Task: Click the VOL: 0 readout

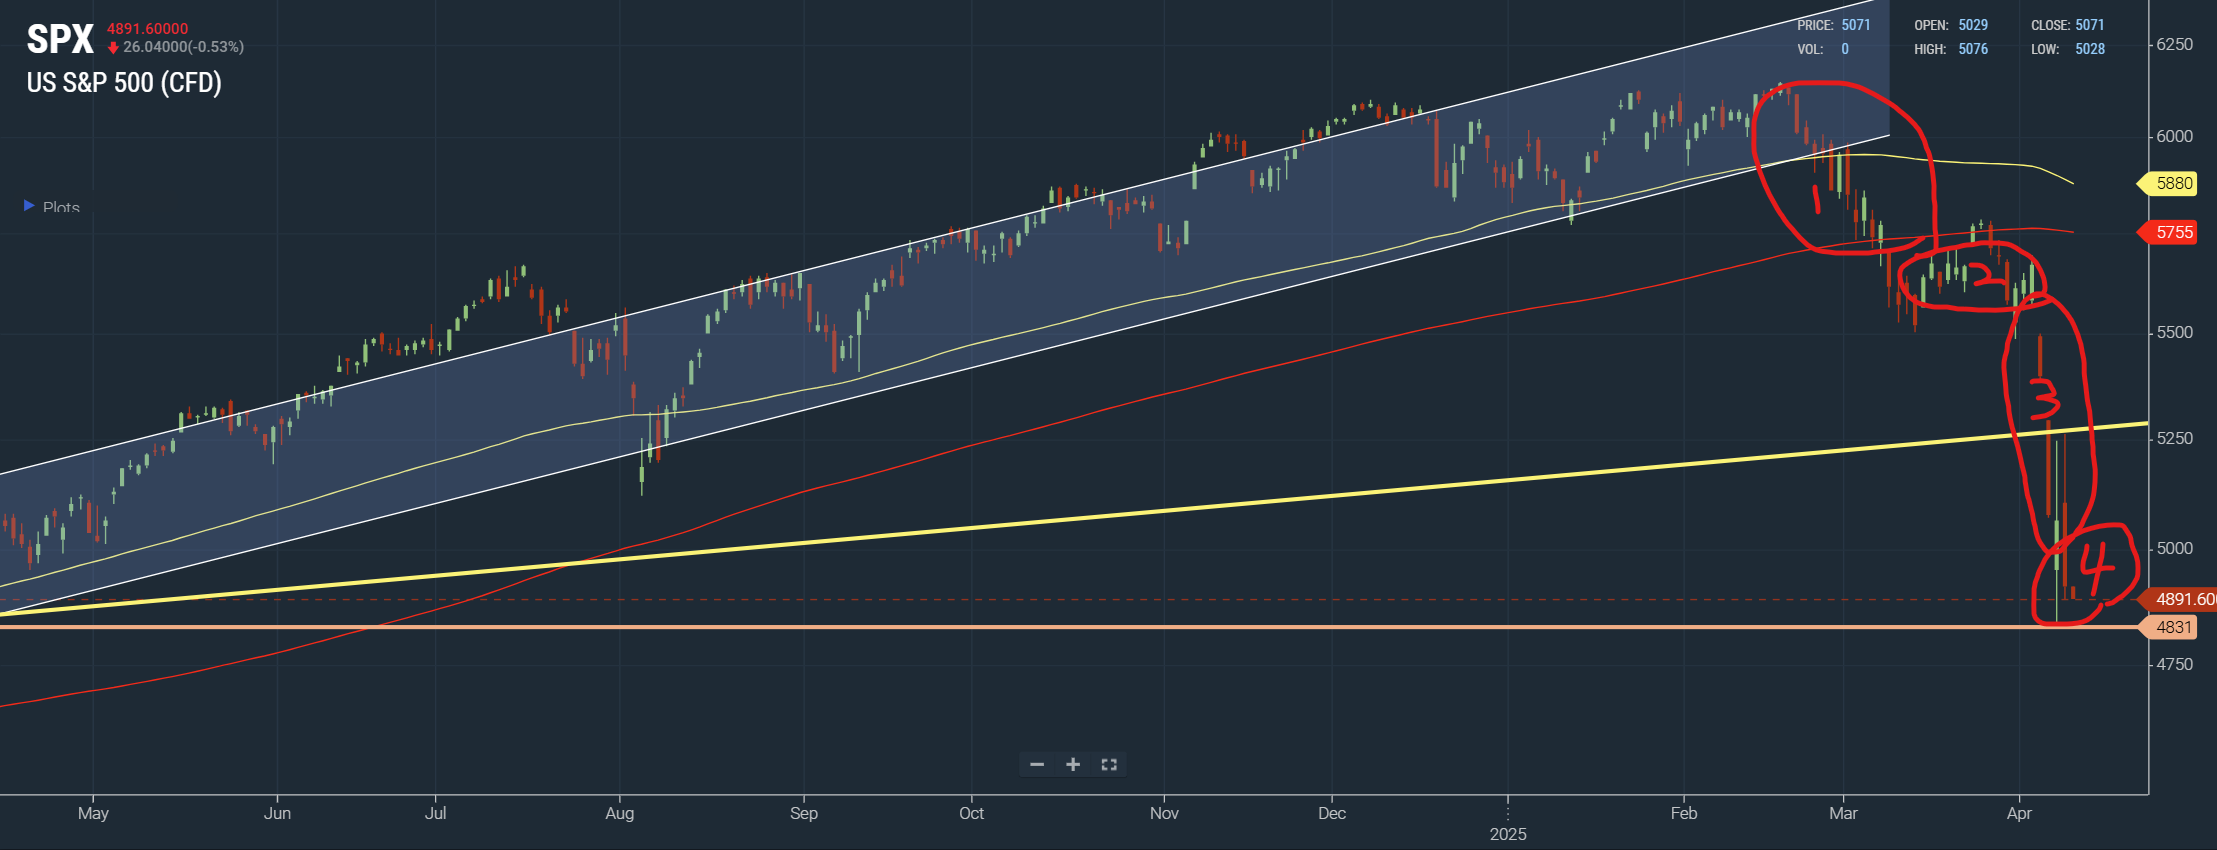Action: coord(1823,49)
